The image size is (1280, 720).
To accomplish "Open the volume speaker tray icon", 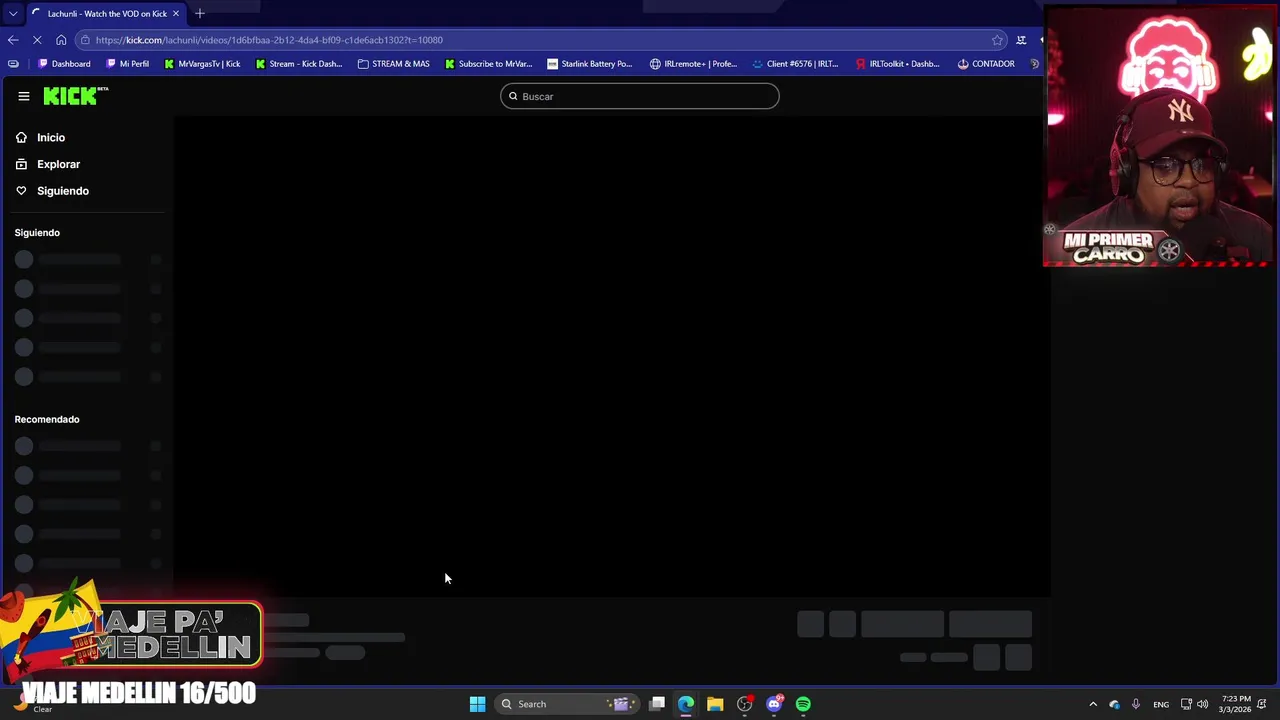I will click(x=1203, y=704).
